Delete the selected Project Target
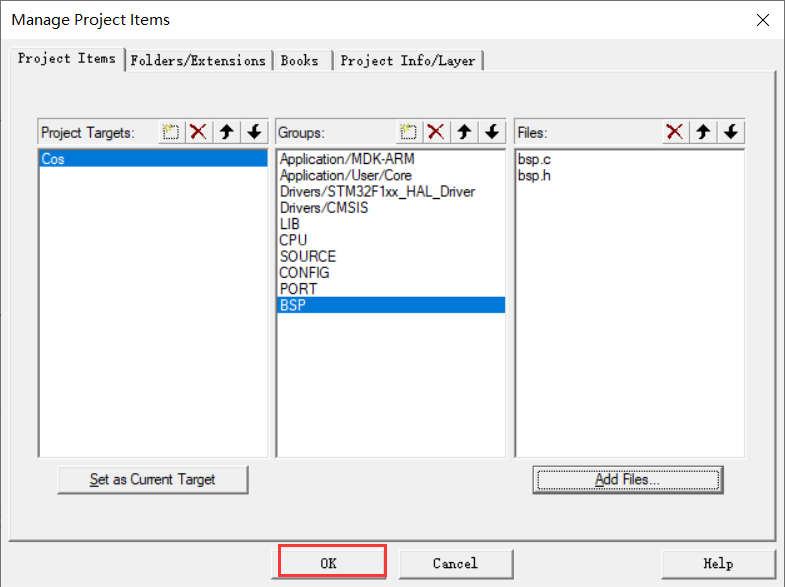The height and width of the screenshot is (587, 785). [x=199, y=132]
